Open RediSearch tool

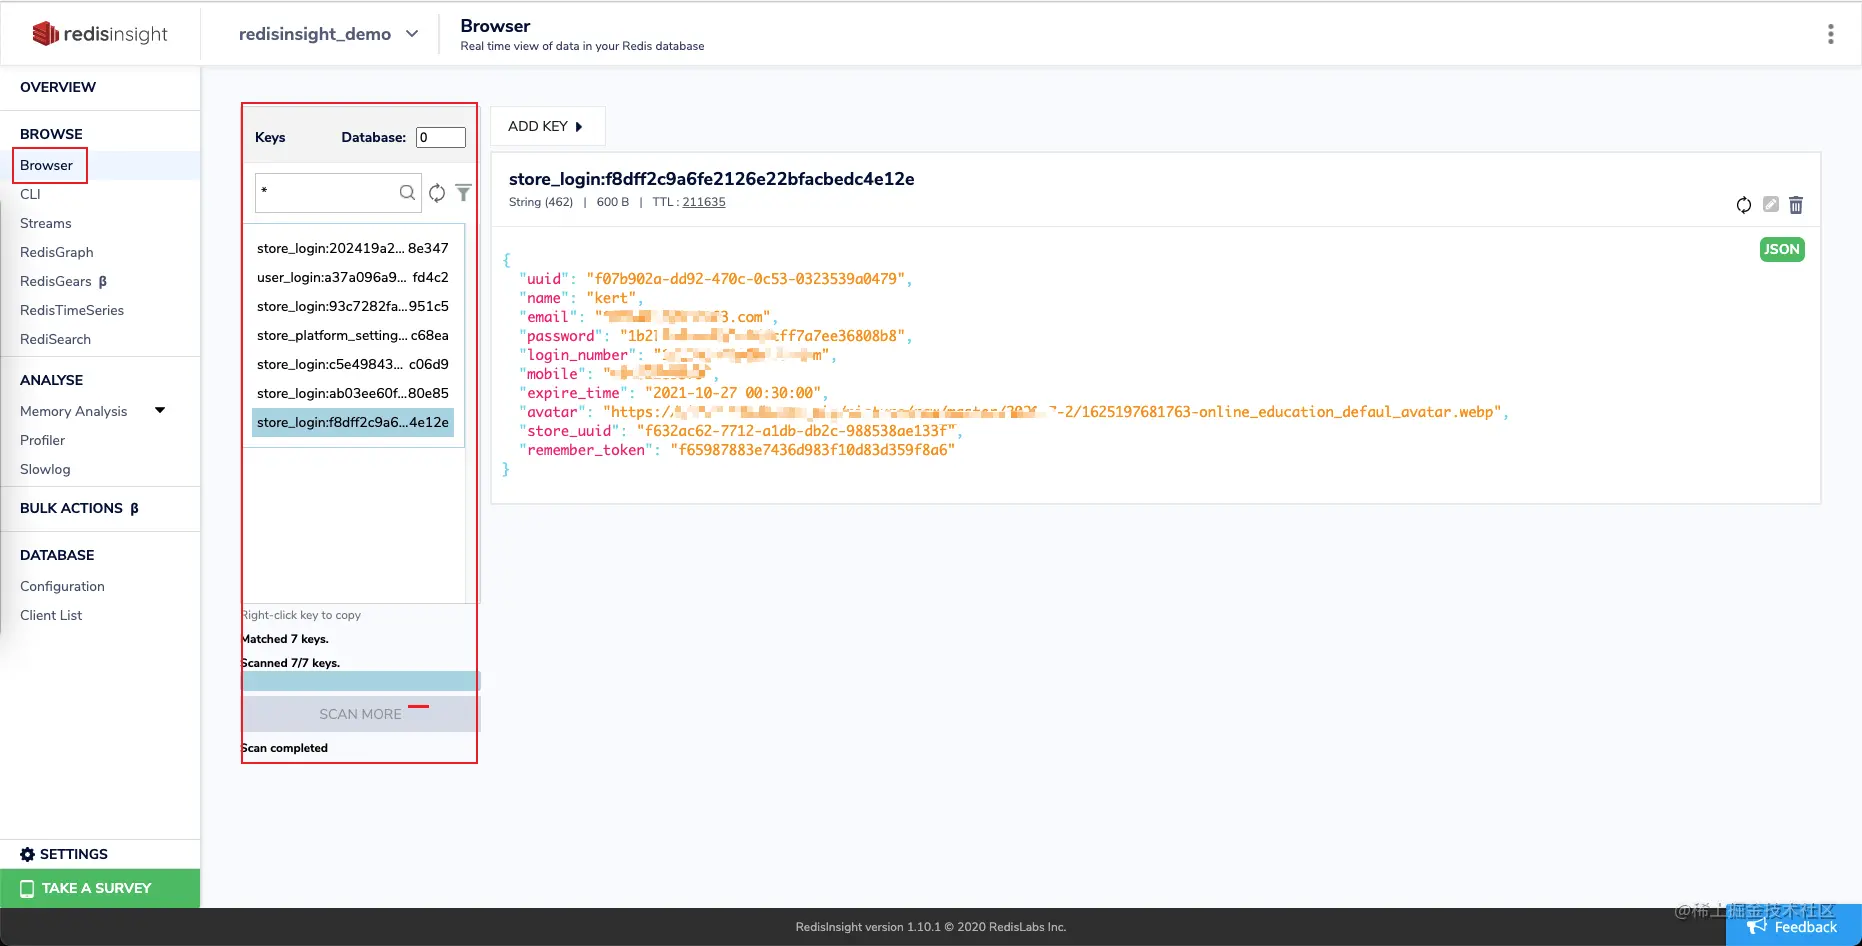55,339
